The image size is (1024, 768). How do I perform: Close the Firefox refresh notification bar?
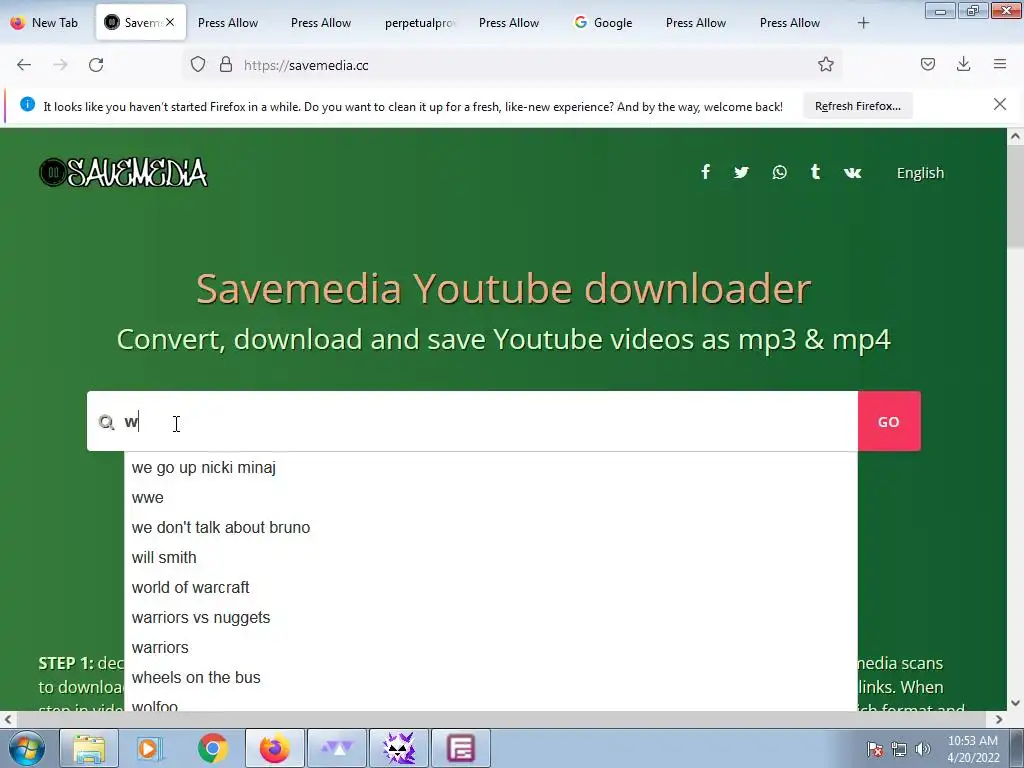click(1000, 104)
